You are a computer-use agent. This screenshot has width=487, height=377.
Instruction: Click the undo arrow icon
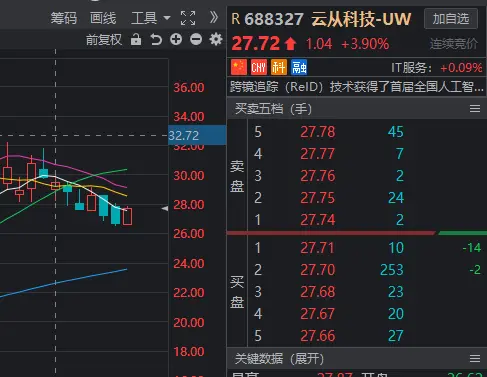[x=156, y=39]
